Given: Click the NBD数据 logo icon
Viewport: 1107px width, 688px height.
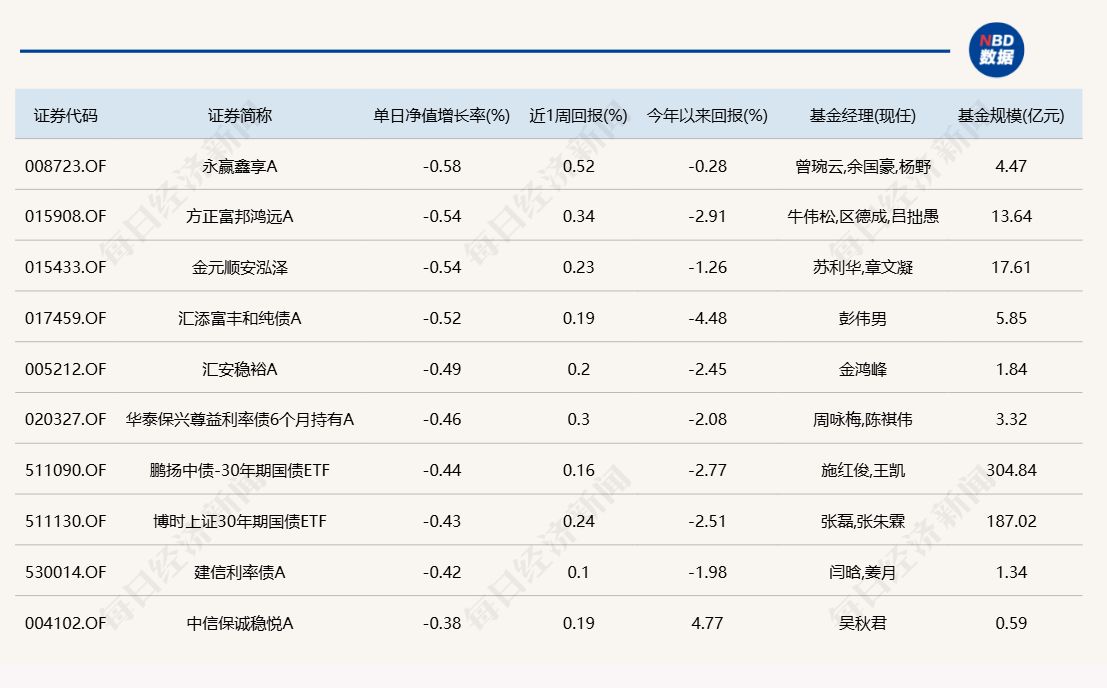Looking at the screenshot, I should pyautogui.click(x=996, y=50).
